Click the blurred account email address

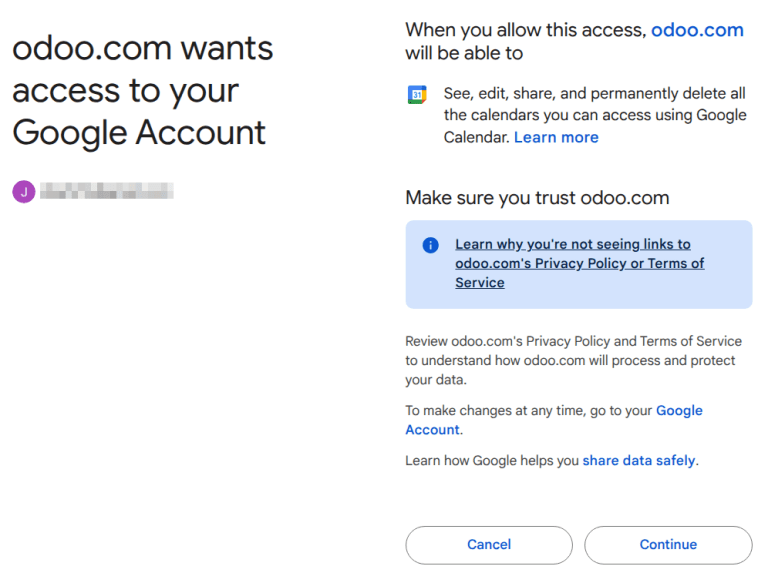click(x=106, y=191)
